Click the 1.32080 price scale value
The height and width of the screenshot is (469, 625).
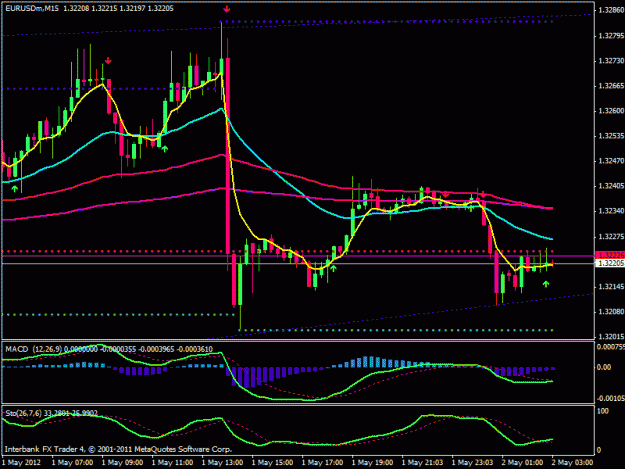click(x=611, y=312)
